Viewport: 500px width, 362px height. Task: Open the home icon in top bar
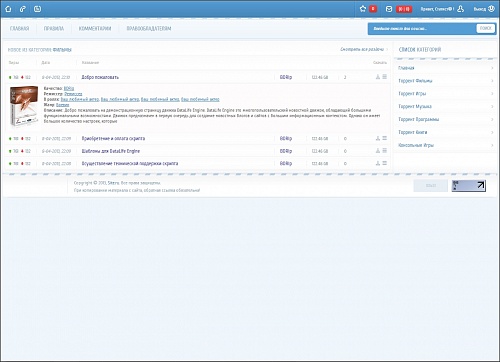click(x=8, y=9)
